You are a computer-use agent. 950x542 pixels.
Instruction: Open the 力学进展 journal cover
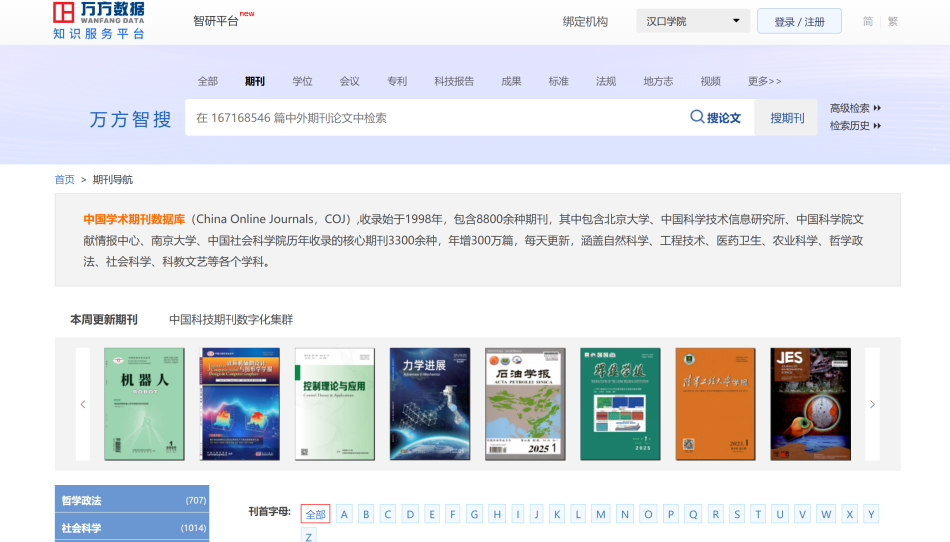point(429,404)
